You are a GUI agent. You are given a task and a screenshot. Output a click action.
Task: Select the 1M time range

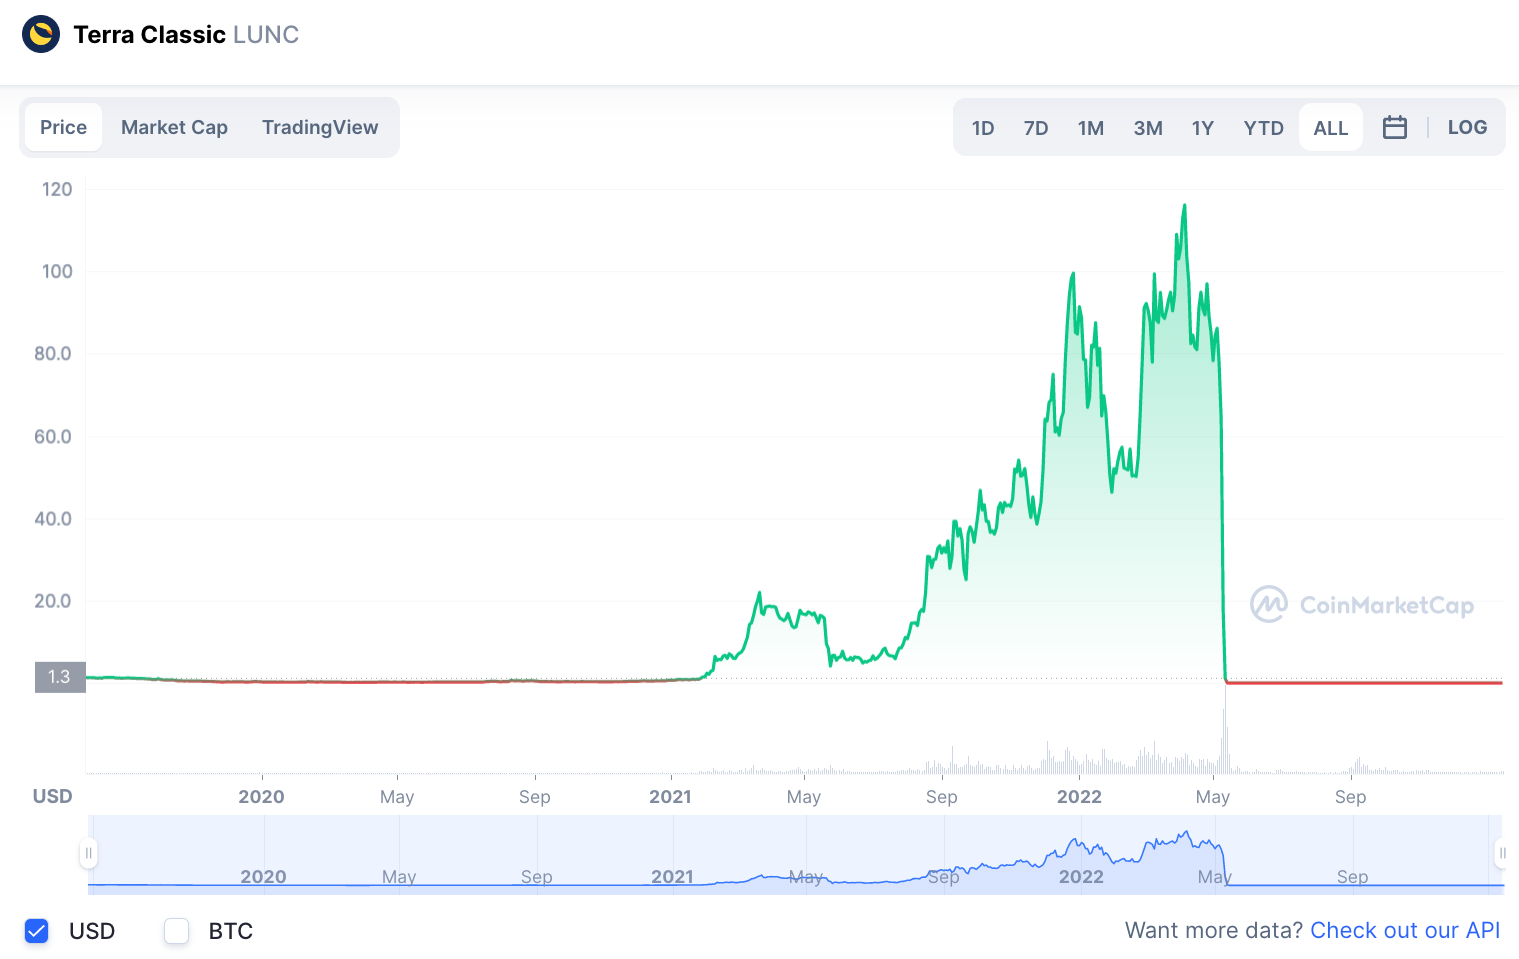(1091, 128)
